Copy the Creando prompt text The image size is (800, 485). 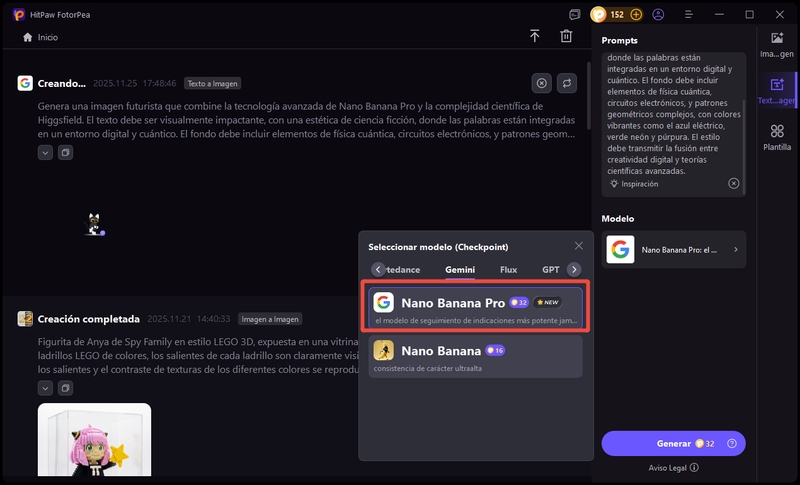point(65,152)
